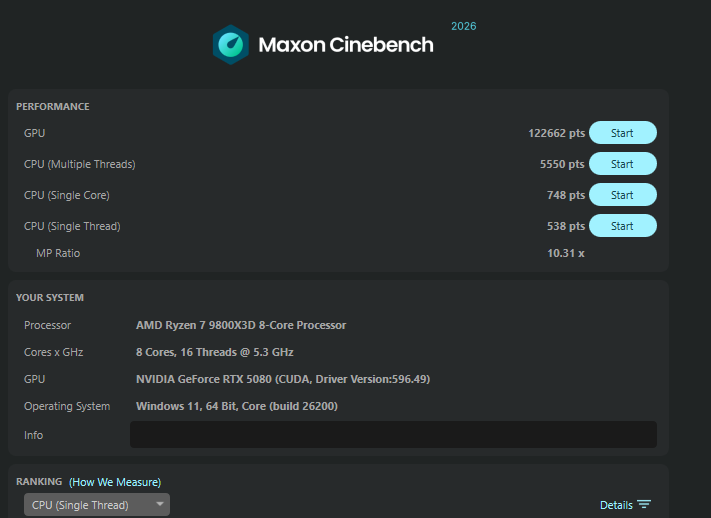Click the Windows 11 operating system entry

pos(237,406)
